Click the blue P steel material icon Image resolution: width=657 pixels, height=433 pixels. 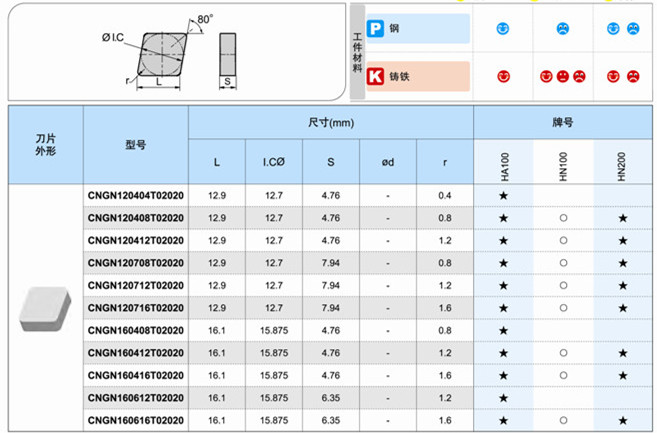click(x=376, y=29)
